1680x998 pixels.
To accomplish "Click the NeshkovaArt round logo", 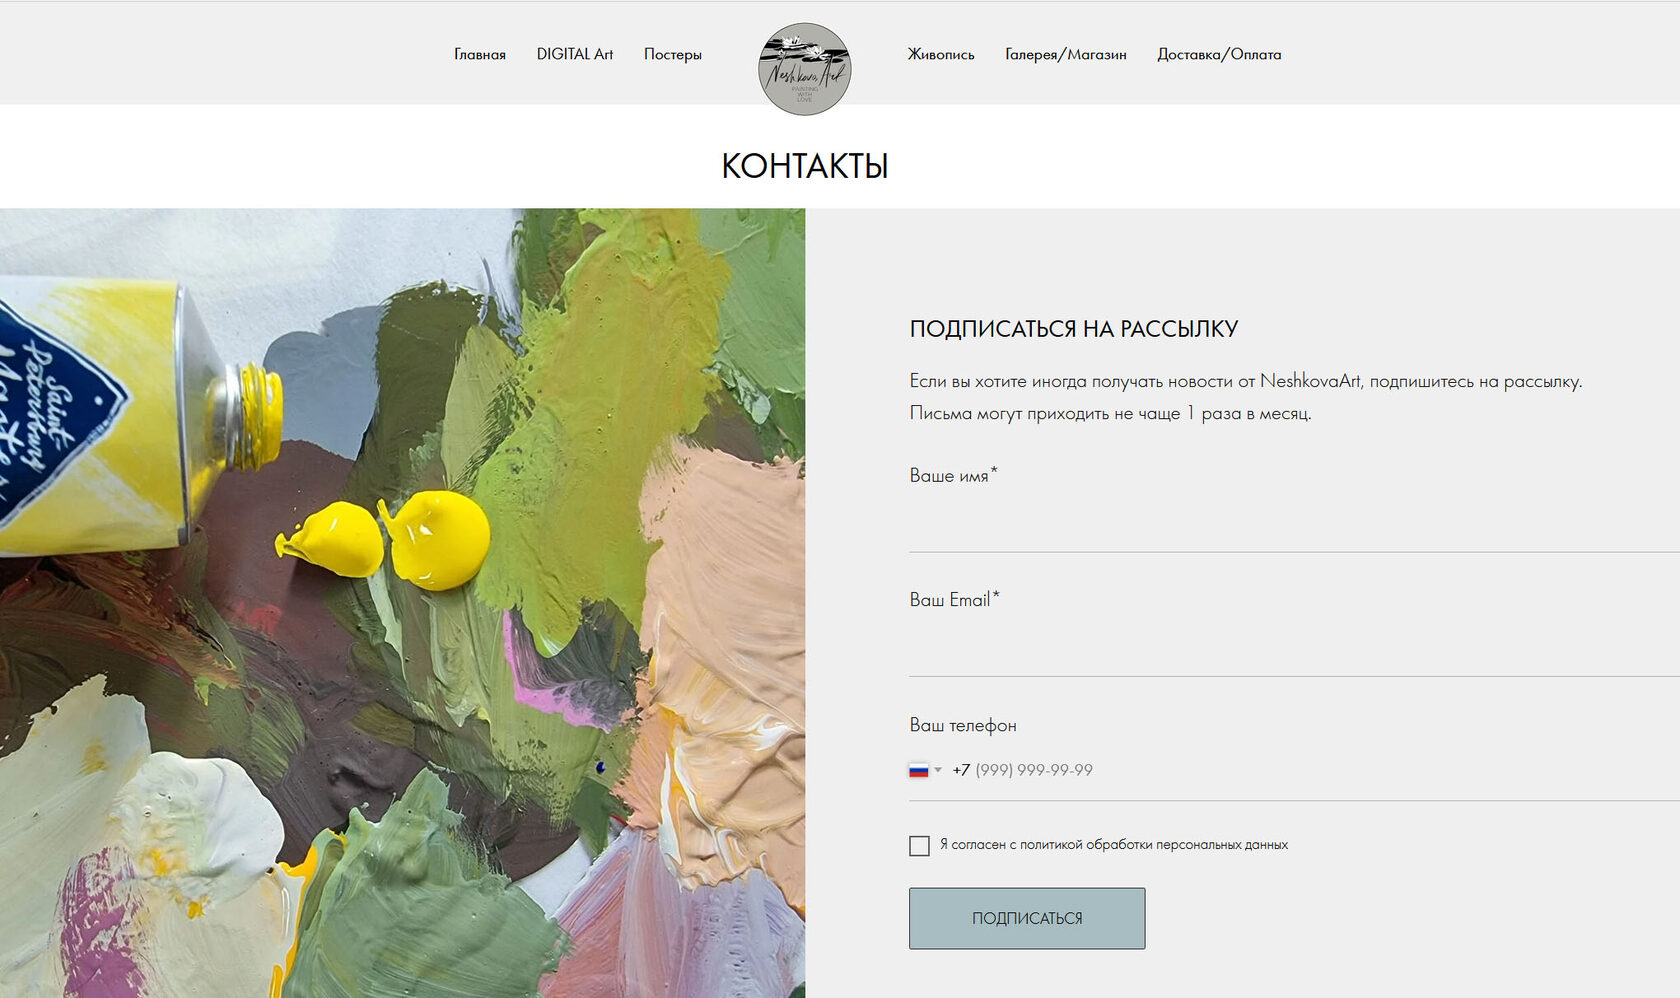I will coord(805,69).
